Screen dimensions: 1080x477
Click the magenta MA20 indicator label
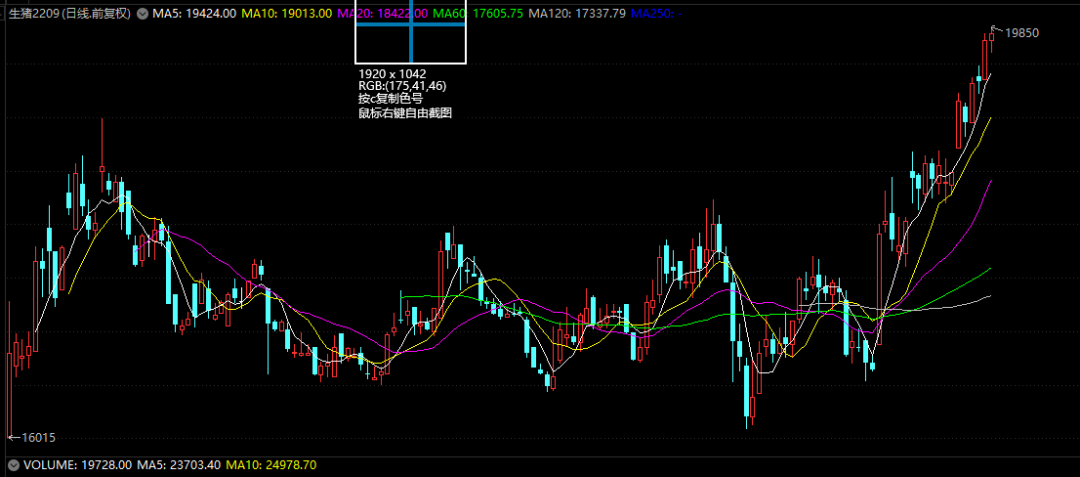383,13
